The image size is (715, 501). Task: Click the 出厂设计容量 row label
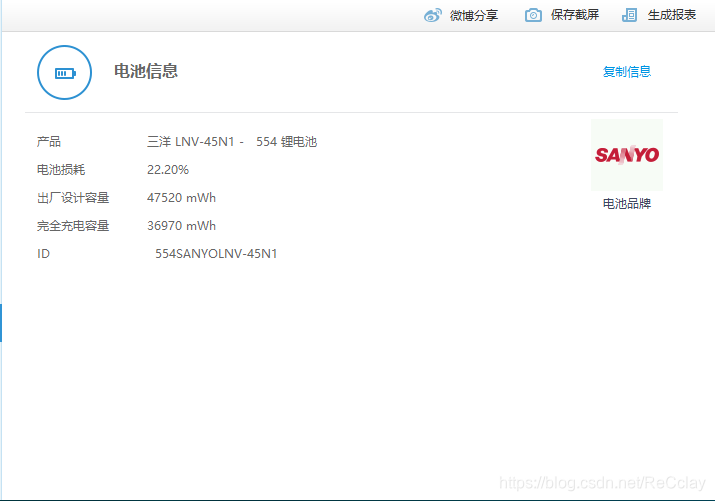73,198
